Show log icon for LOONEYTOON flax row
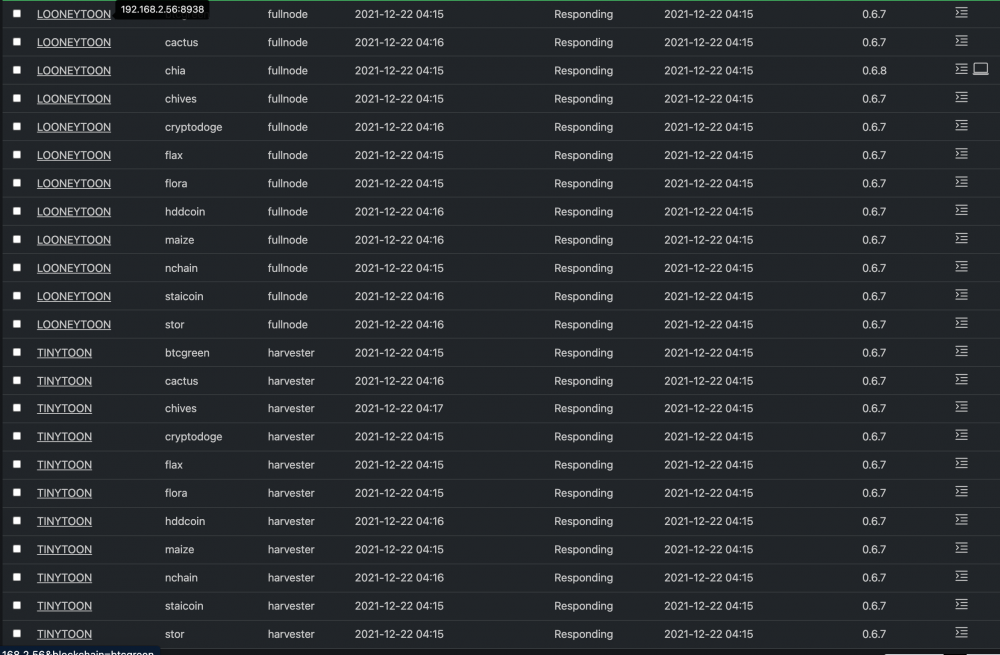The width and height of the screenshot is (1000, 655). [961, 154]
